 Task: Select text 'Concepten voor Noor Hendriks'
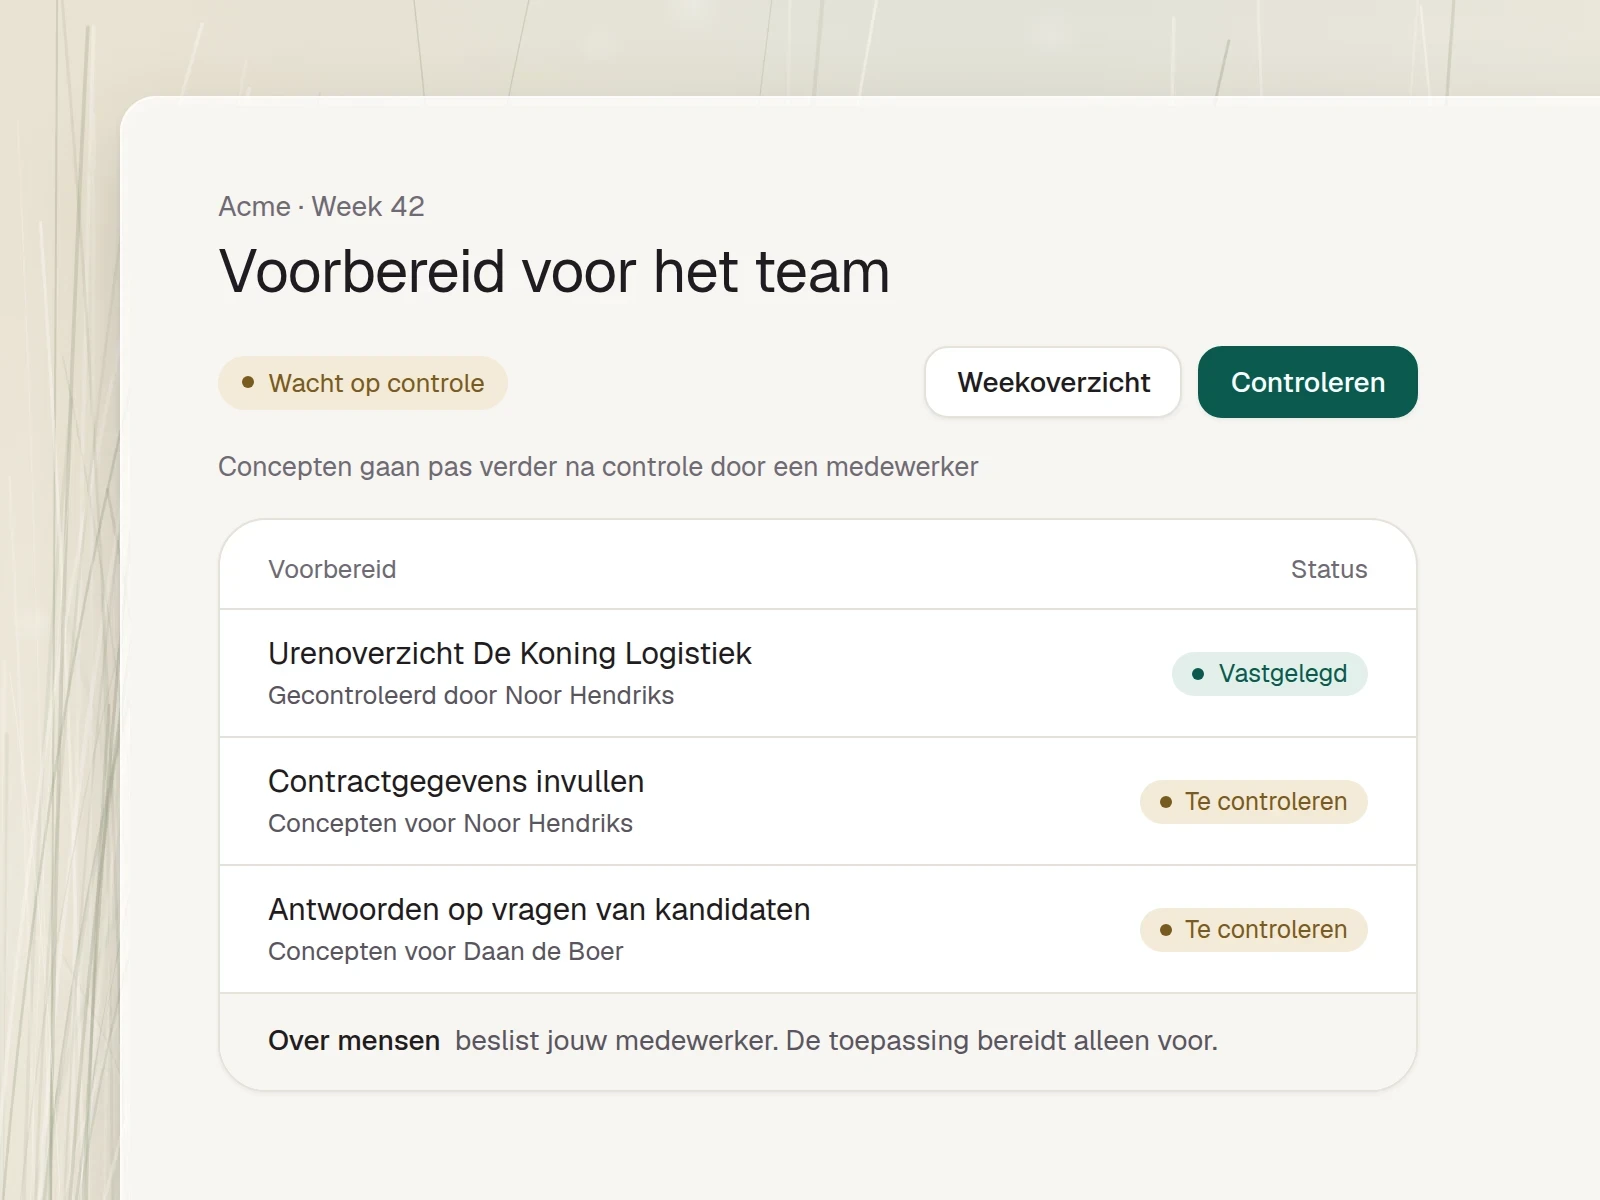click(450, 823)
